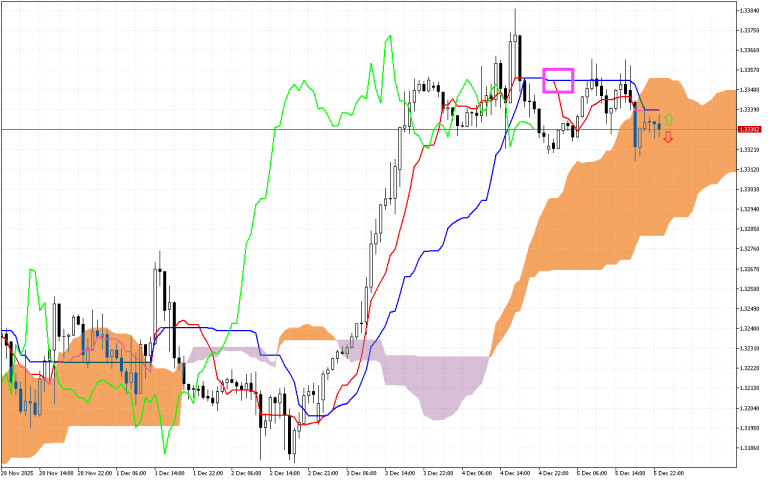
Task: Click the 1 Dec 22:00 time label
Action: pyautogui.click(x=208, y=473)
